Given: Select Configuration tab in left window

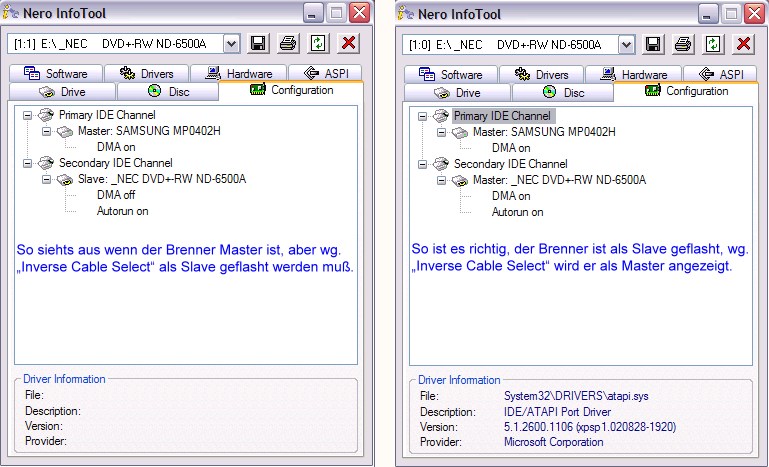Looking at the screenshot, I should click(291, 90).
